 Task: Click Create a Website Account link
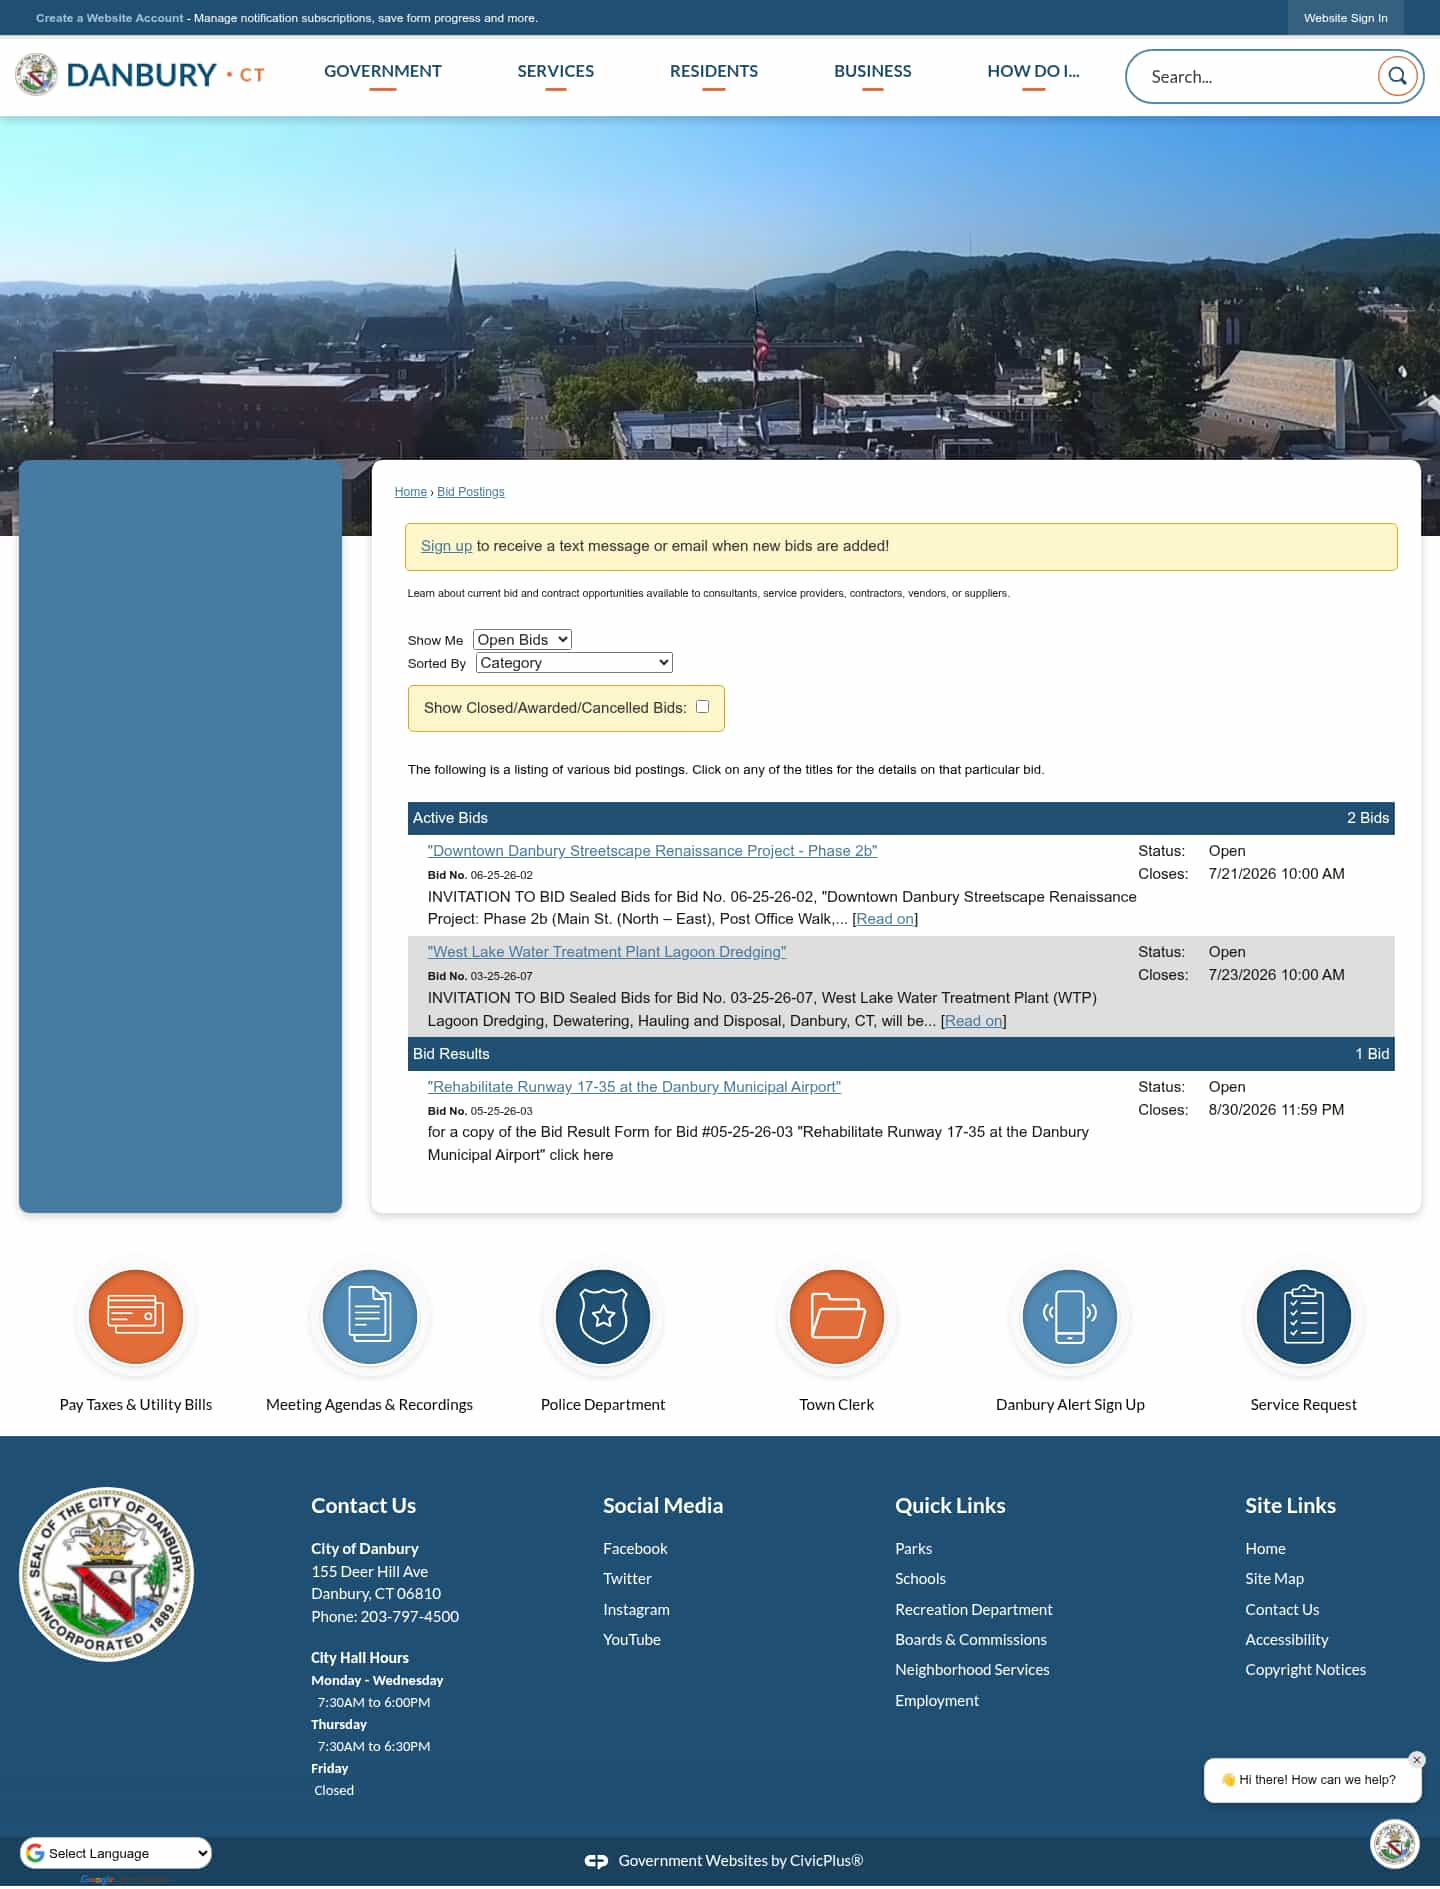110,18
